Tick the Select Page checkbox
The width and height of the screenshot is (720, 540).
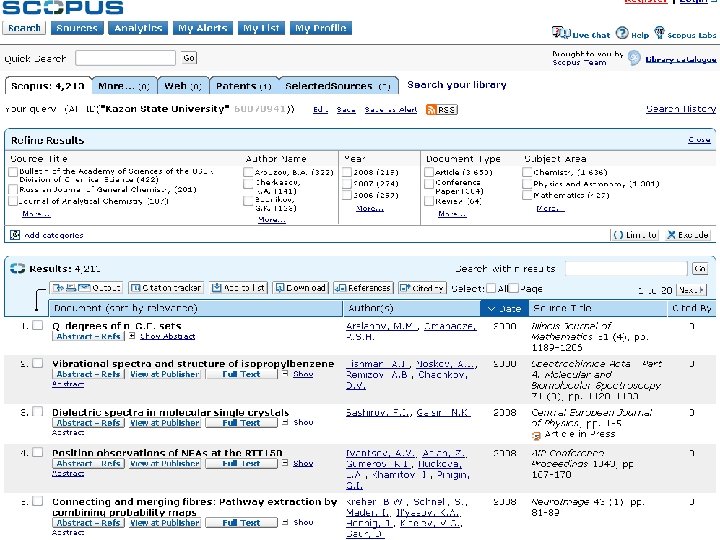(514, 288)
